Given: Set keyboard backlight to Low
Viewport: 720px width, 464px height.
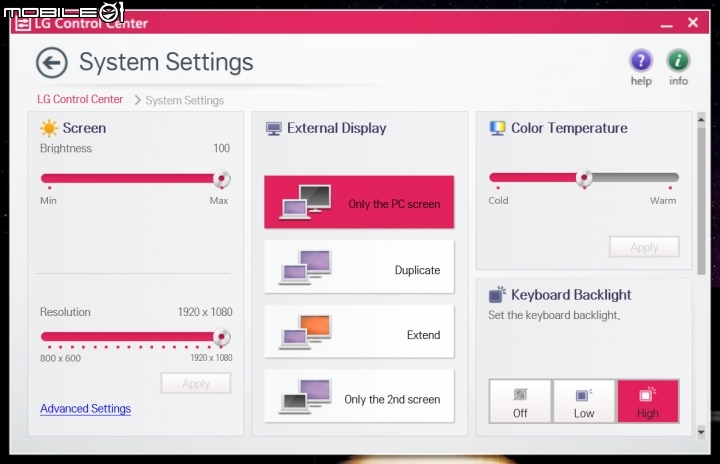Looking at the screenshot, I should [x=584, y=401].
